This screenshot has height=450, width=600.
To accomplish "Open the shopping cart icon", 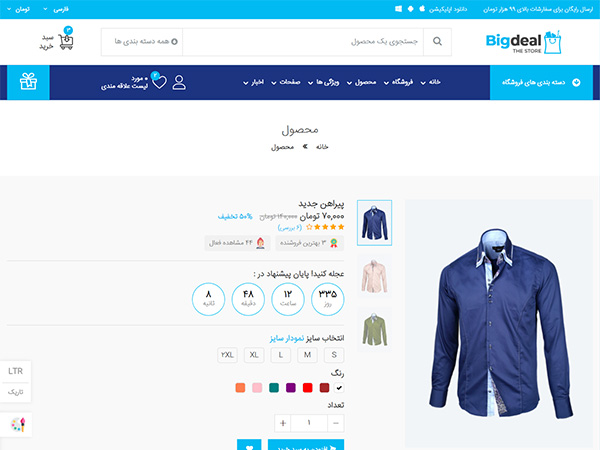I will click(66, 41).
